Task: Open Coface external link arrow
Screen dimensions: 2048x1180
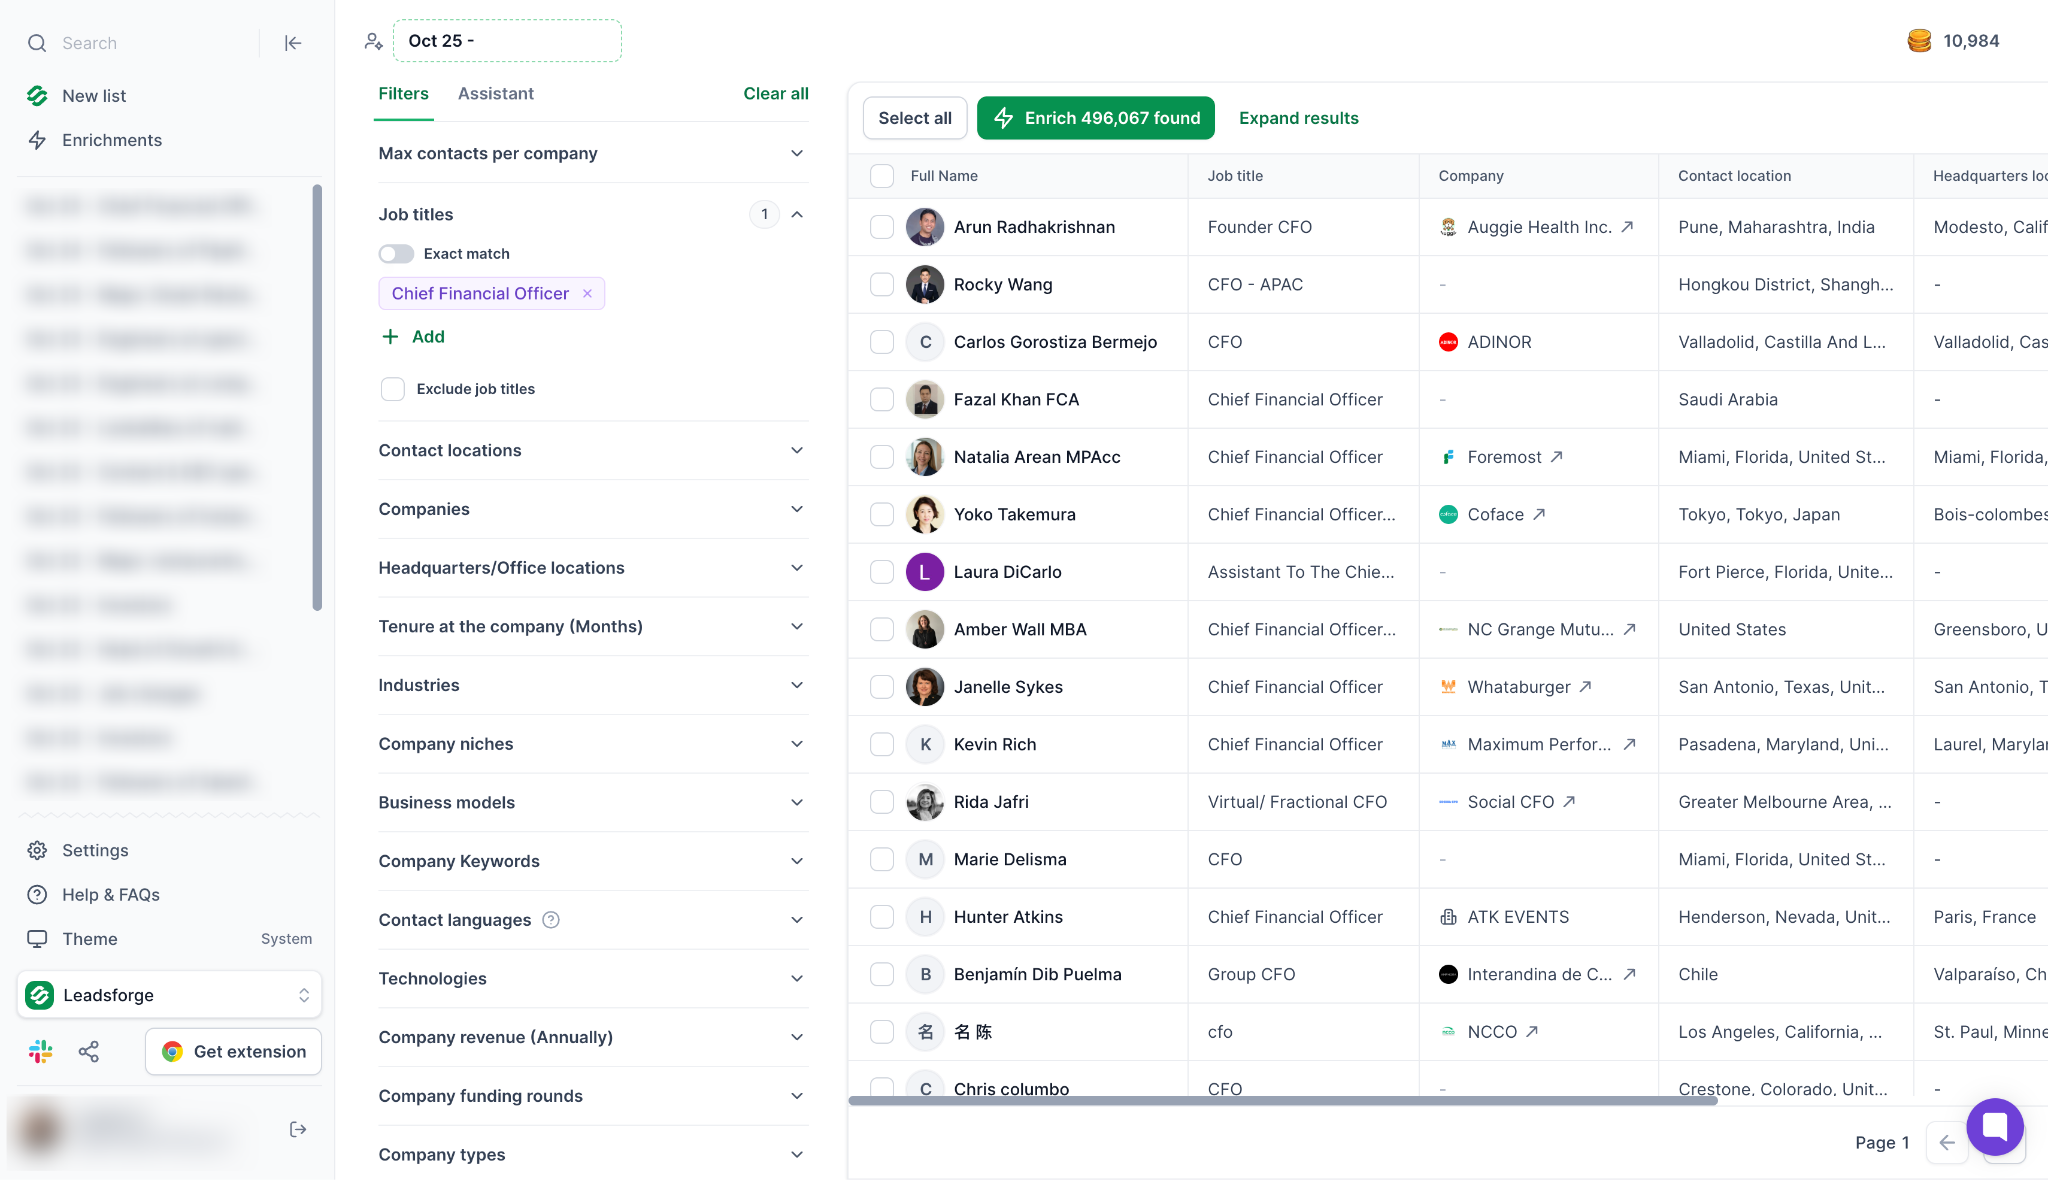Action: coord(1539,514)
